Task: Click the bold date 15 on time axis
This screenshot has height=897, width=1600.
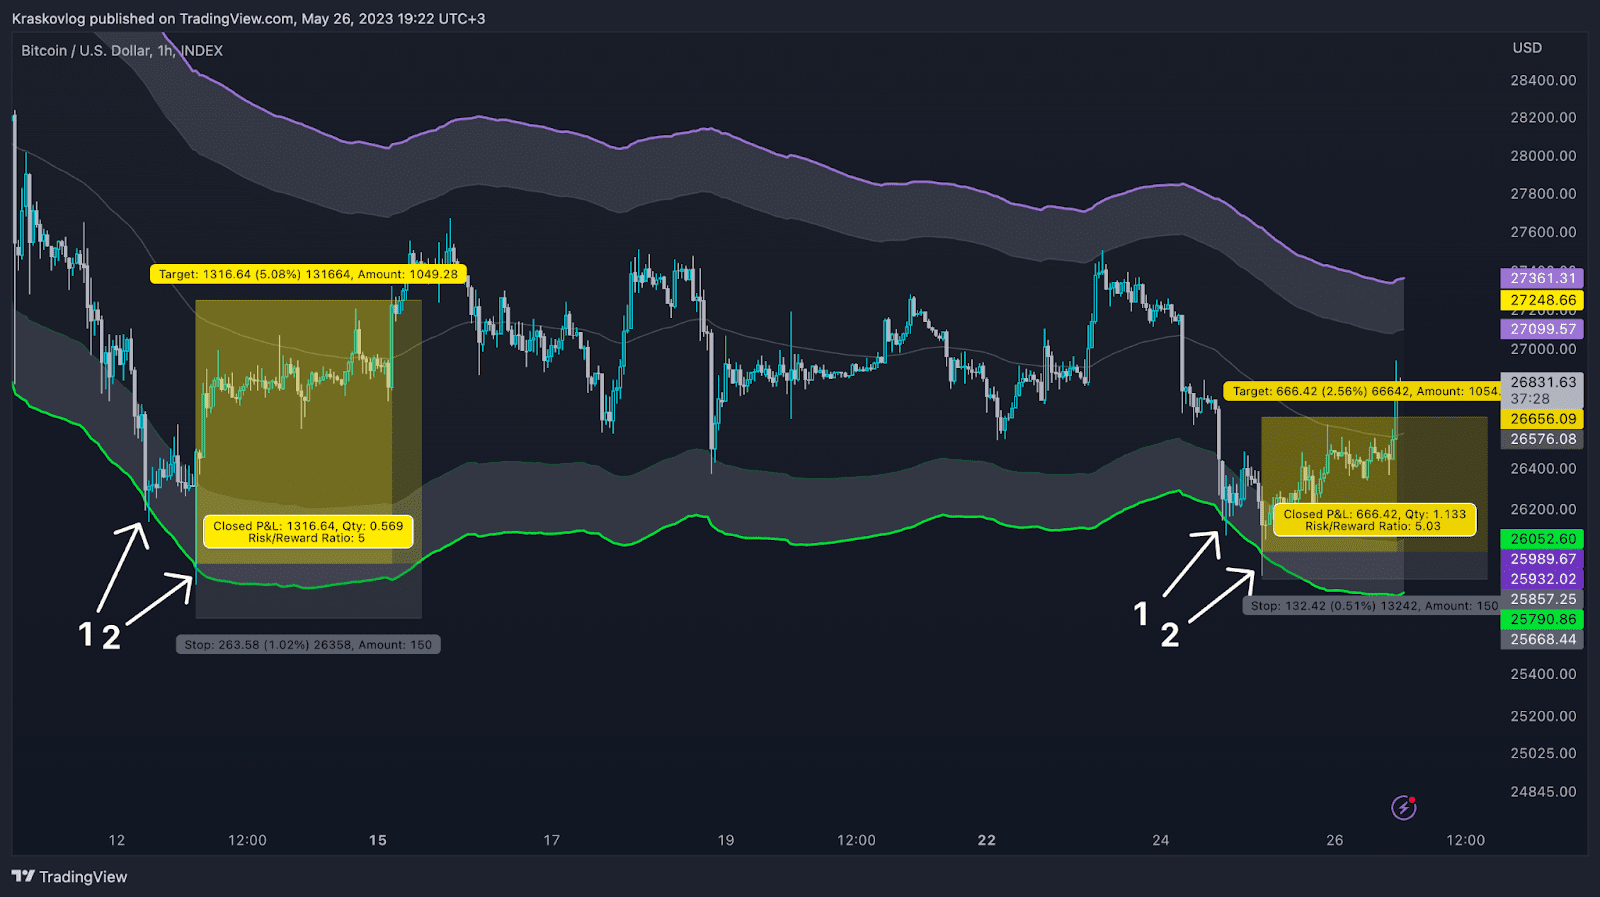Action: (x=378, y=840)
